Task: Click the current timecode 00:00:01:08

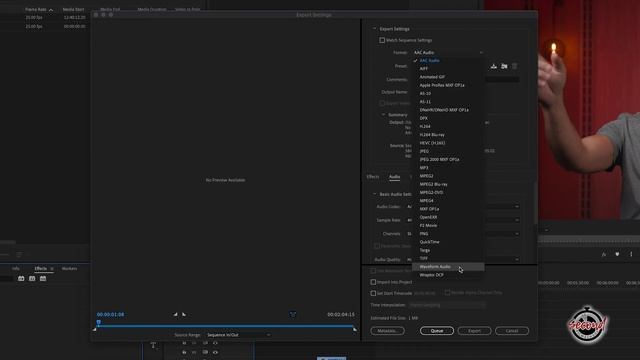Action: (x=111, y=314)
